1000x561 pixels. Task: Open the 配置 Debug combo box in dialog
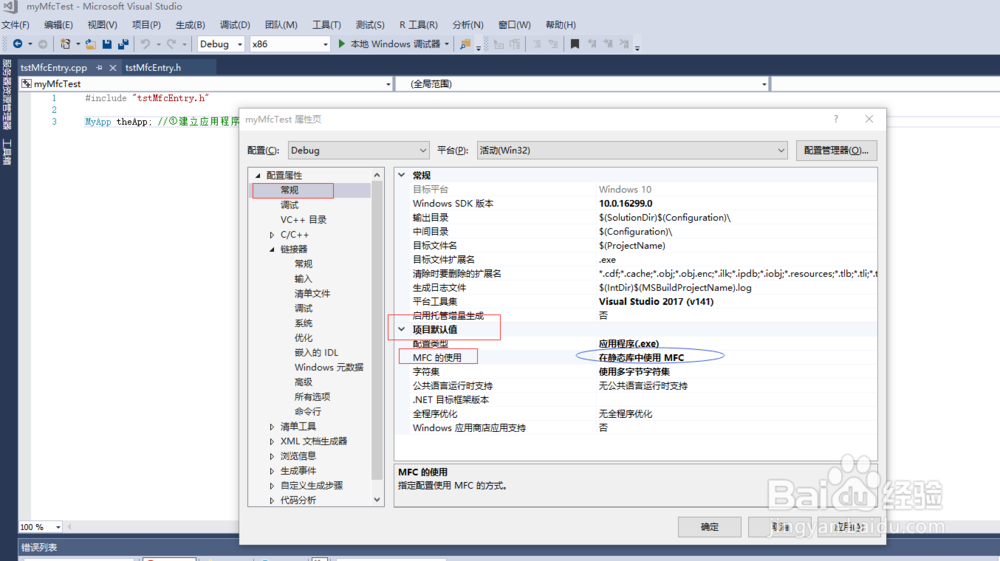point(358,150)
